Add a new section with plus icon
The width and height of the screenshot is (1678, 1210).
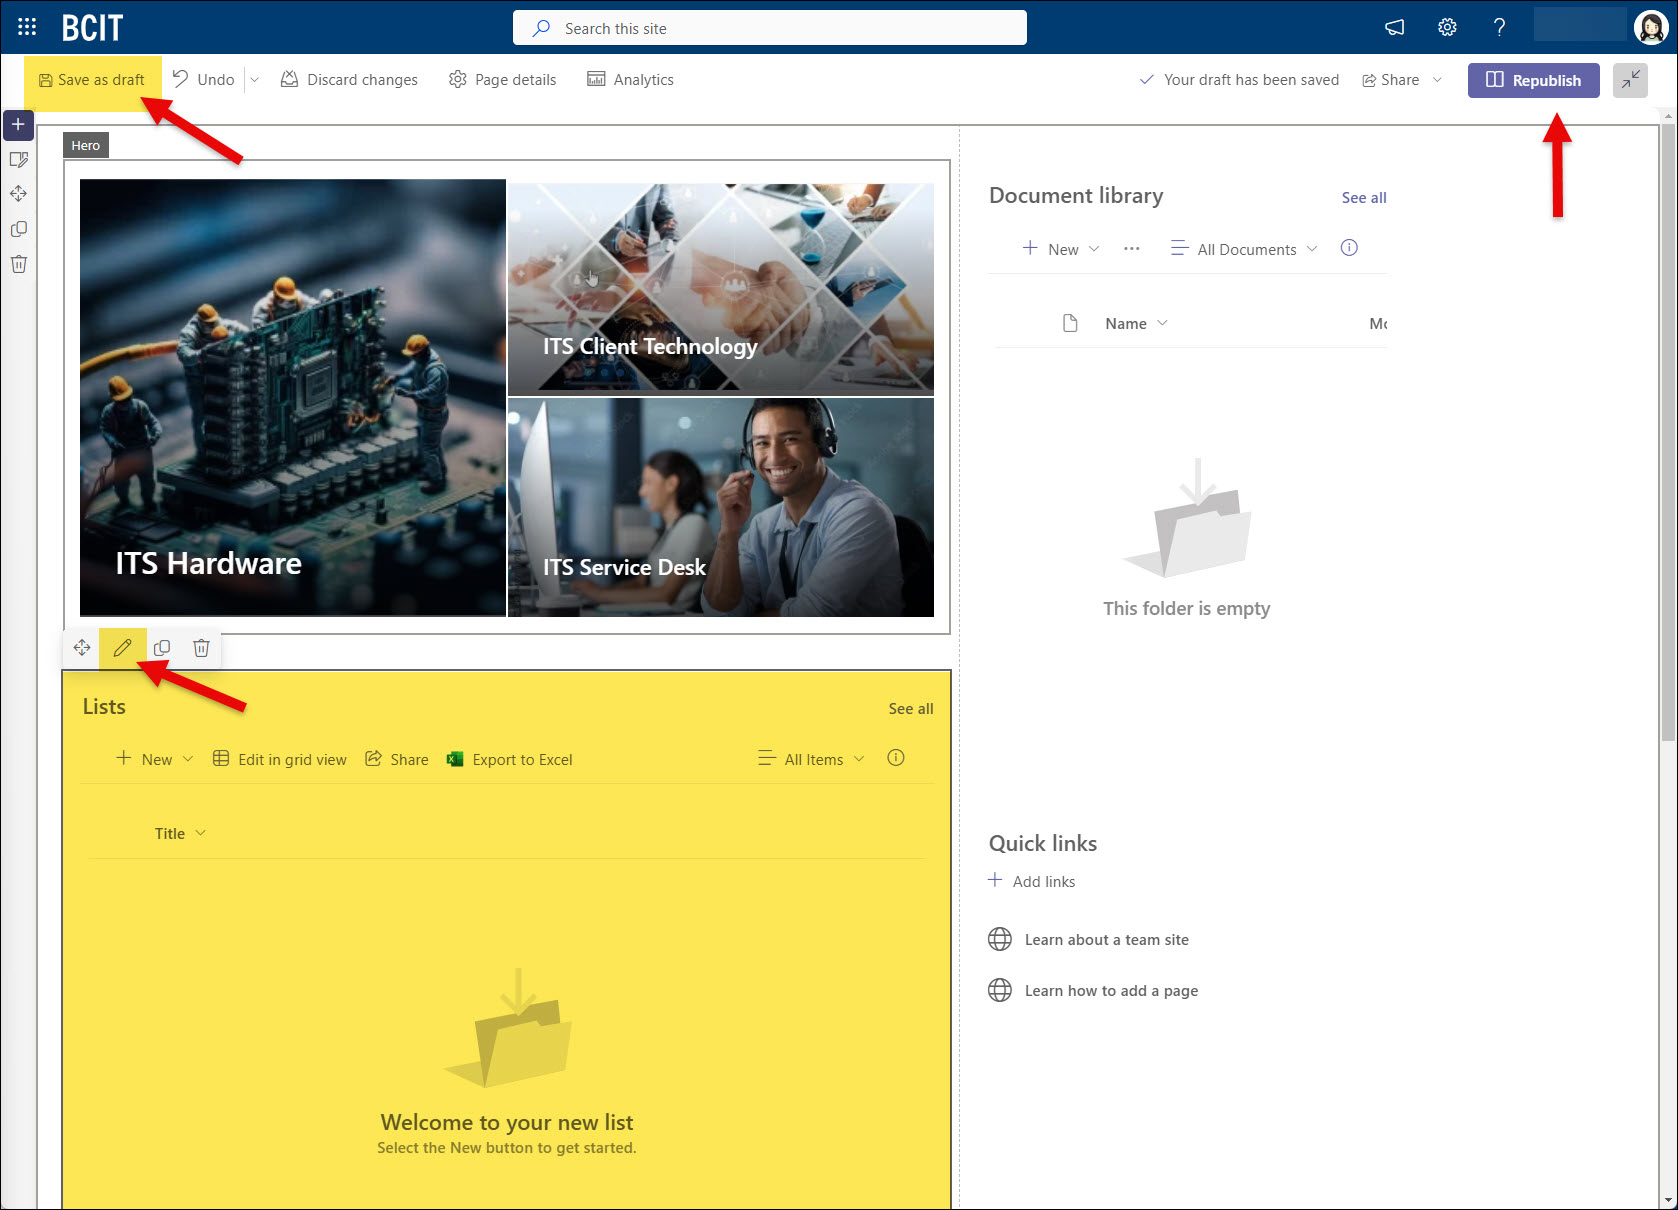pos(18,125)
